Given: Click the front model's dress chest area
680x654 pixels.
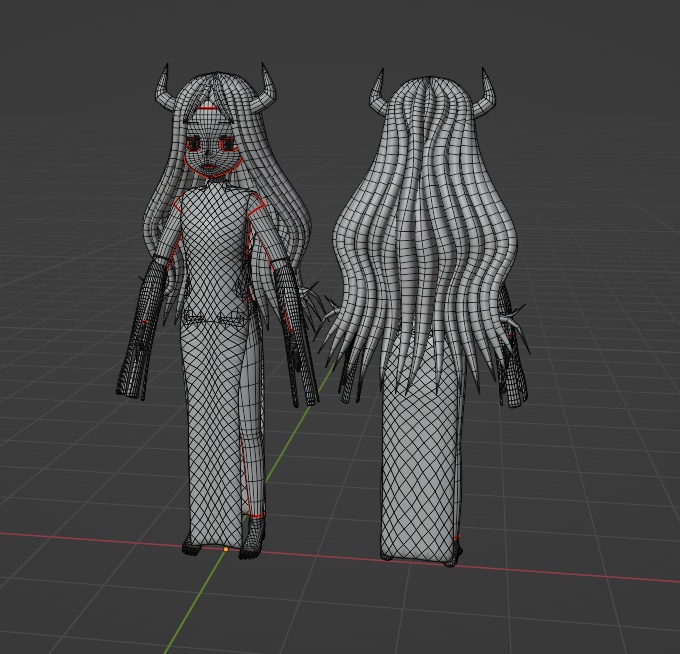Looking at the screenshot, I should pos(212,226).
